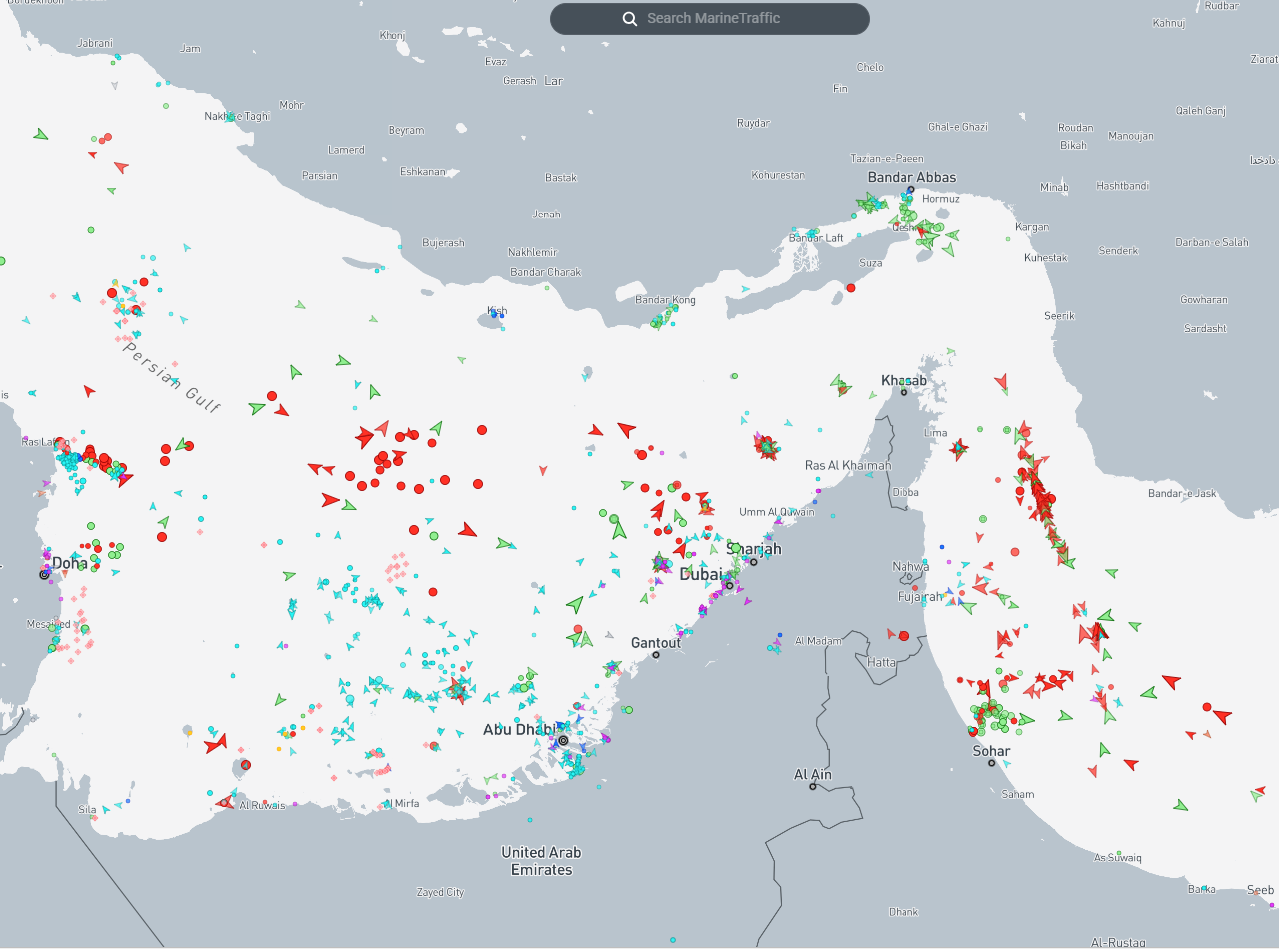Click the Khasab port marker dot
Screen dimensions: 1279x949
click(904, 392)
